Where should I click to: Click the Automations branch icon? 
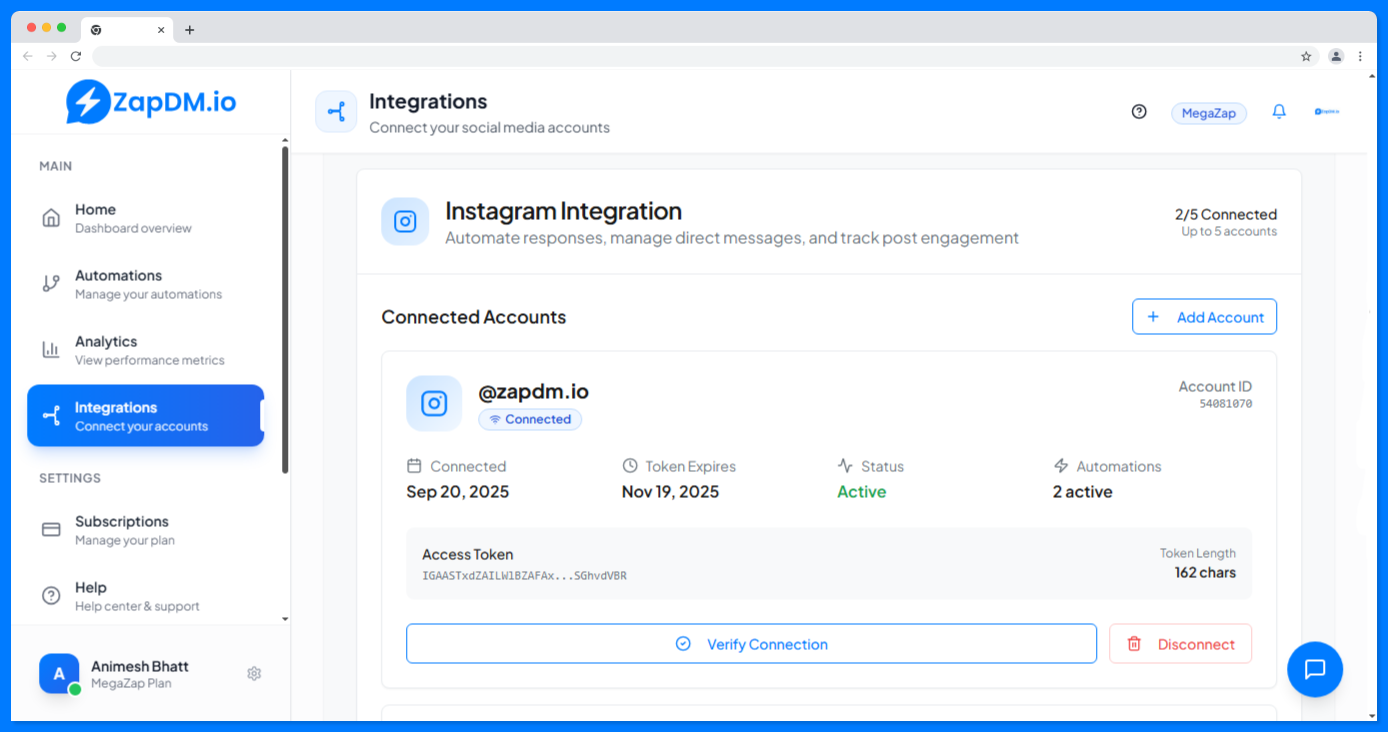pyautogui.click(x=51, y=284)
